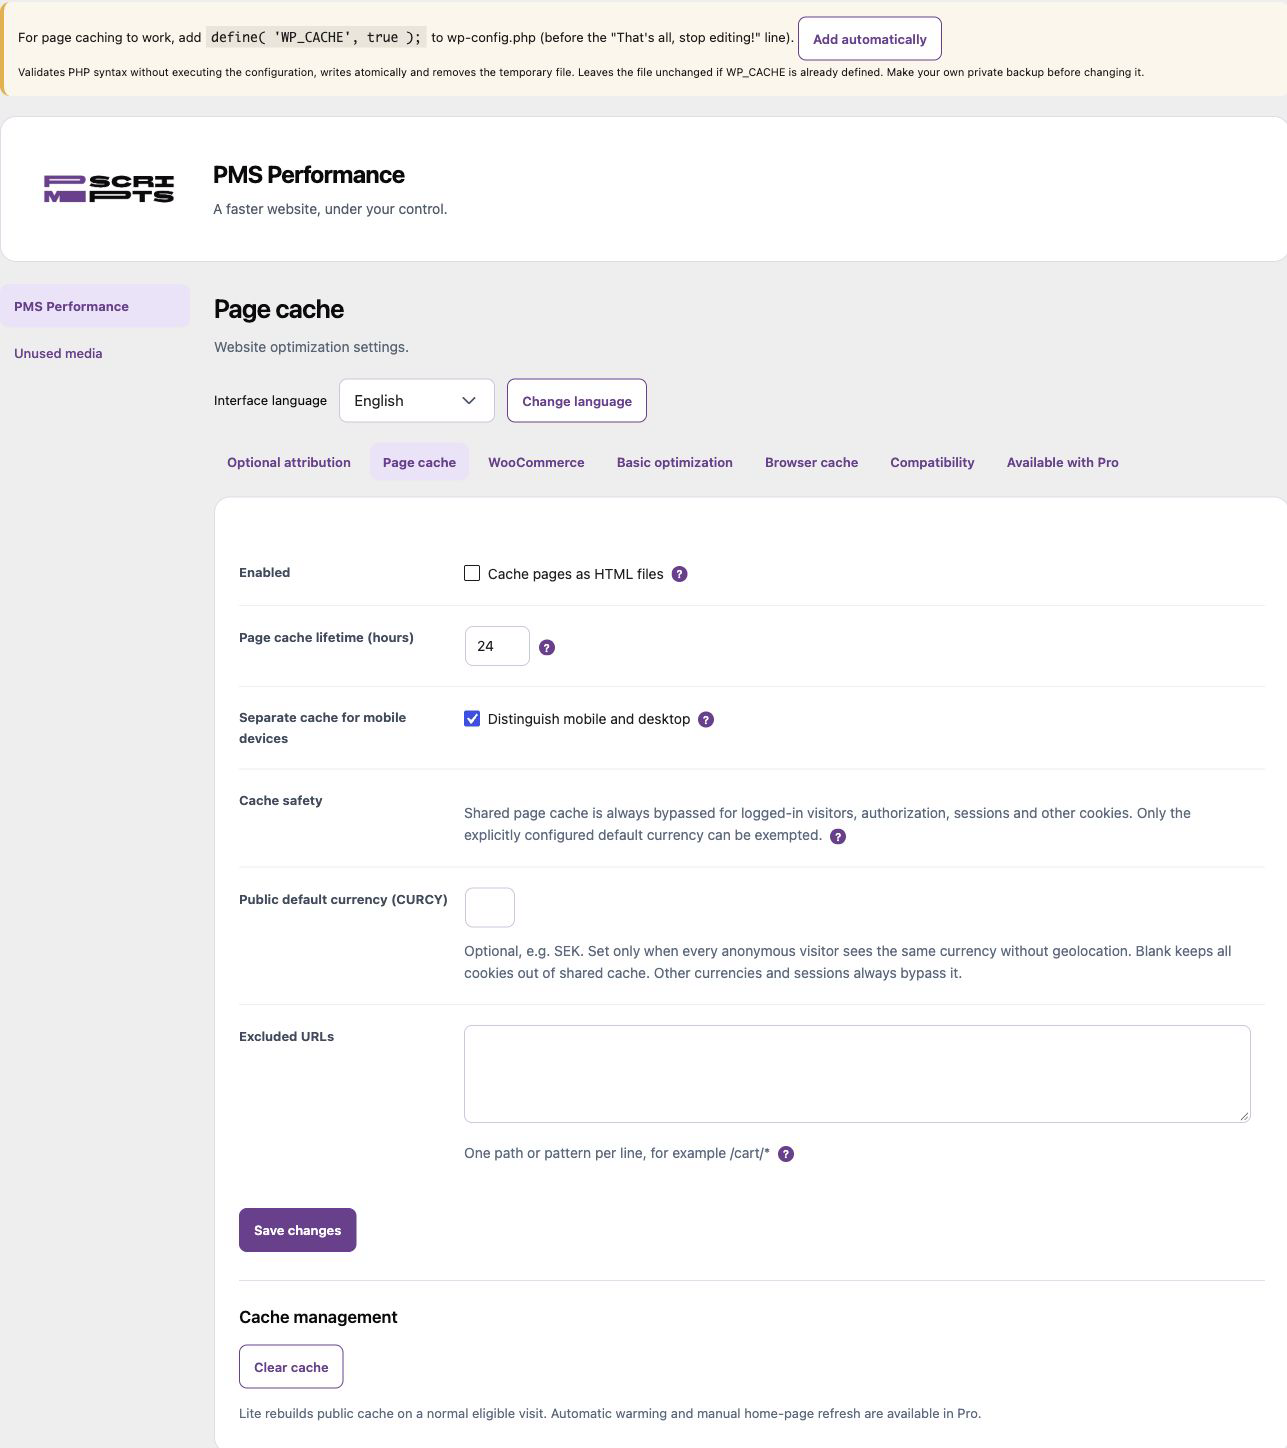
Task: Switch to the Compatibility tab
Action: [932, 462]
